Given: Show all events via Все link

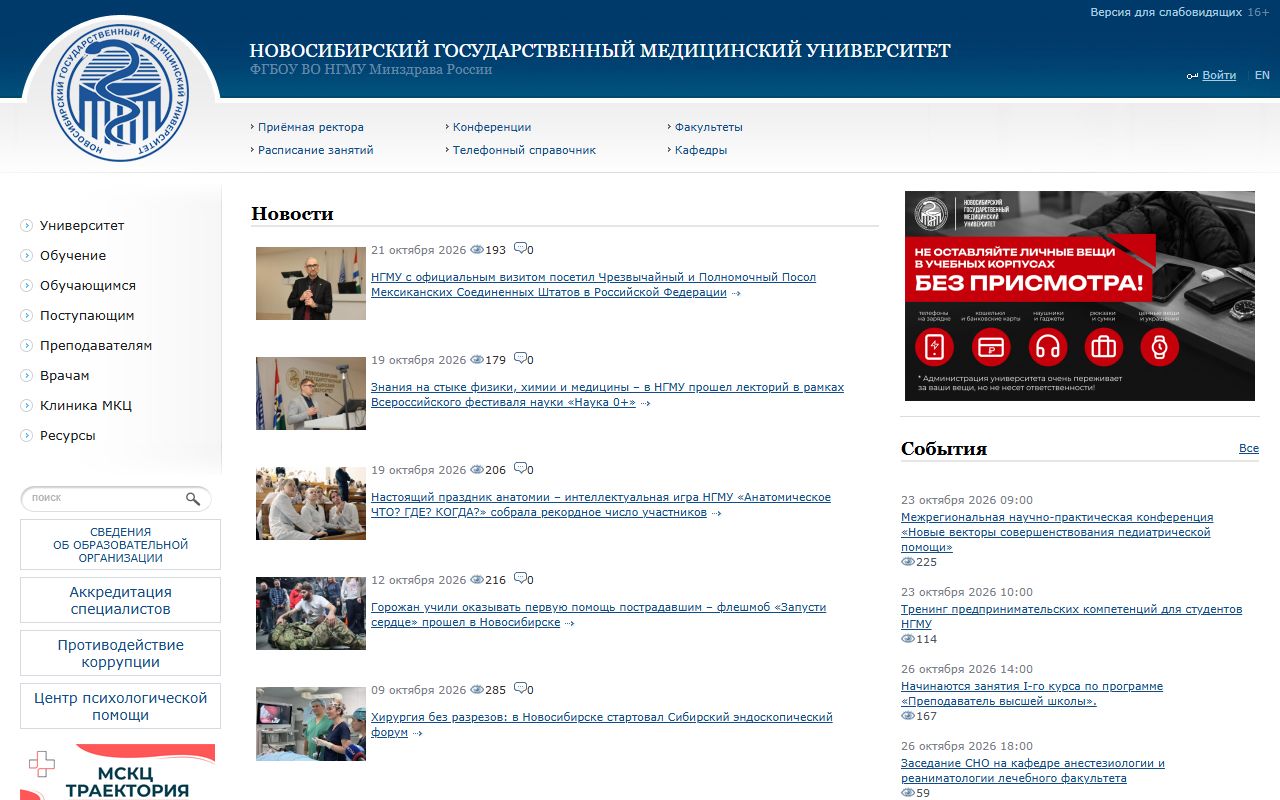Looking at the screenshot, I should pyautogui.click(x=1249, y=448).
